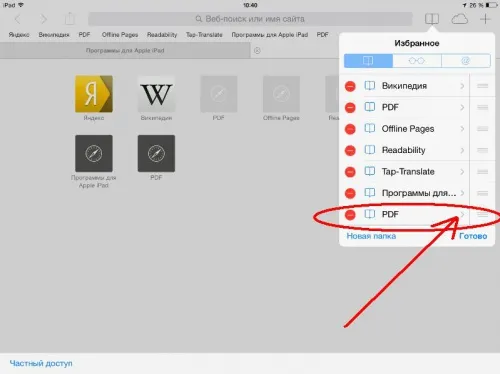500x374 pixels.
Task: Grab reorder handle for Tap-Translate row
Action: (x=482, y=172)
